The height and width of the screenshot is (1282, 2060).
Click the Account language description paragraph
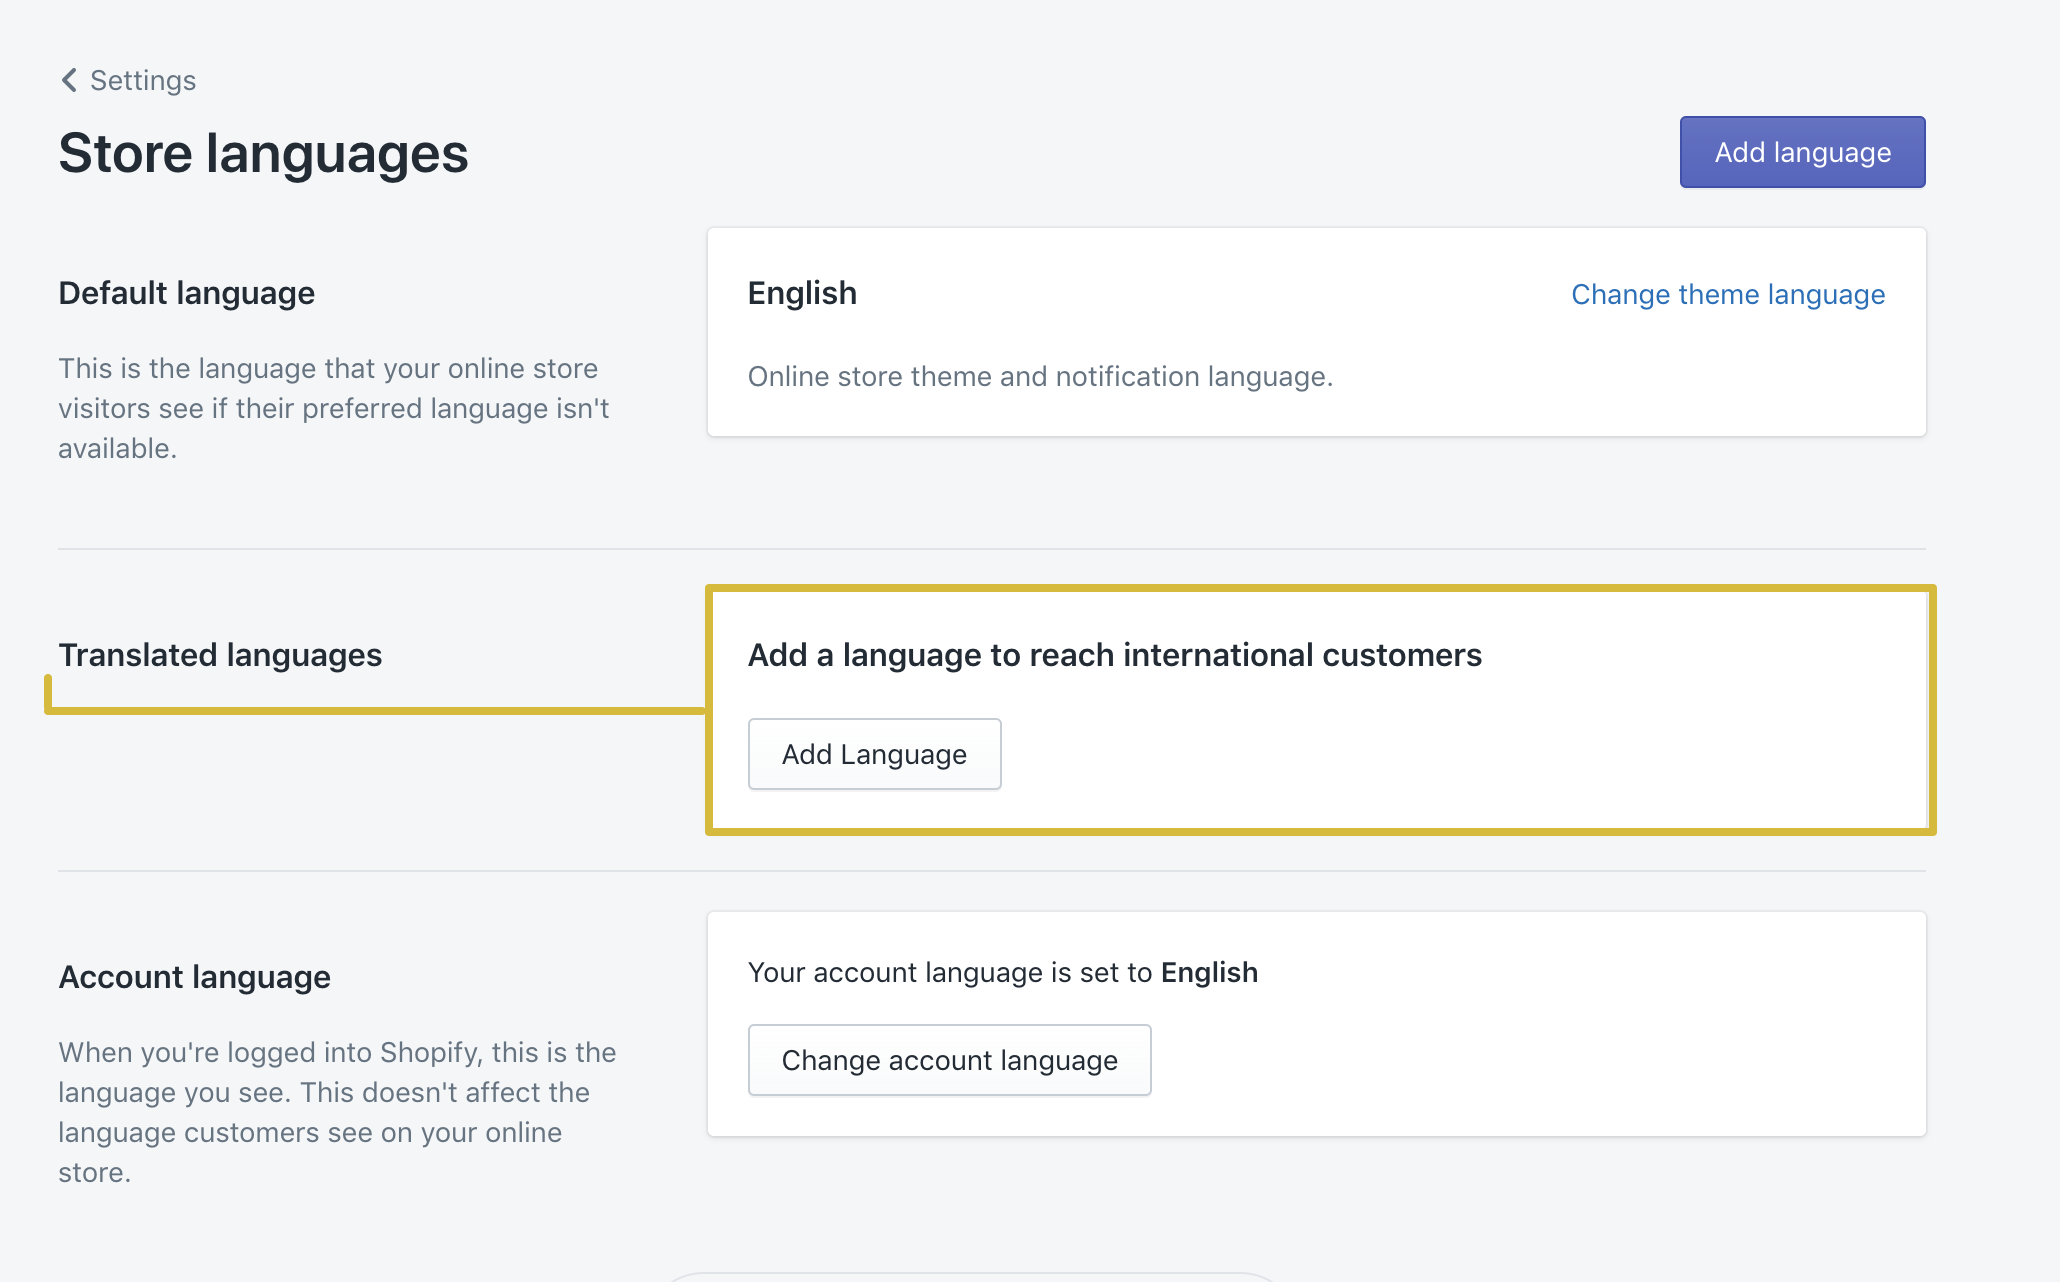point(337,1112)
